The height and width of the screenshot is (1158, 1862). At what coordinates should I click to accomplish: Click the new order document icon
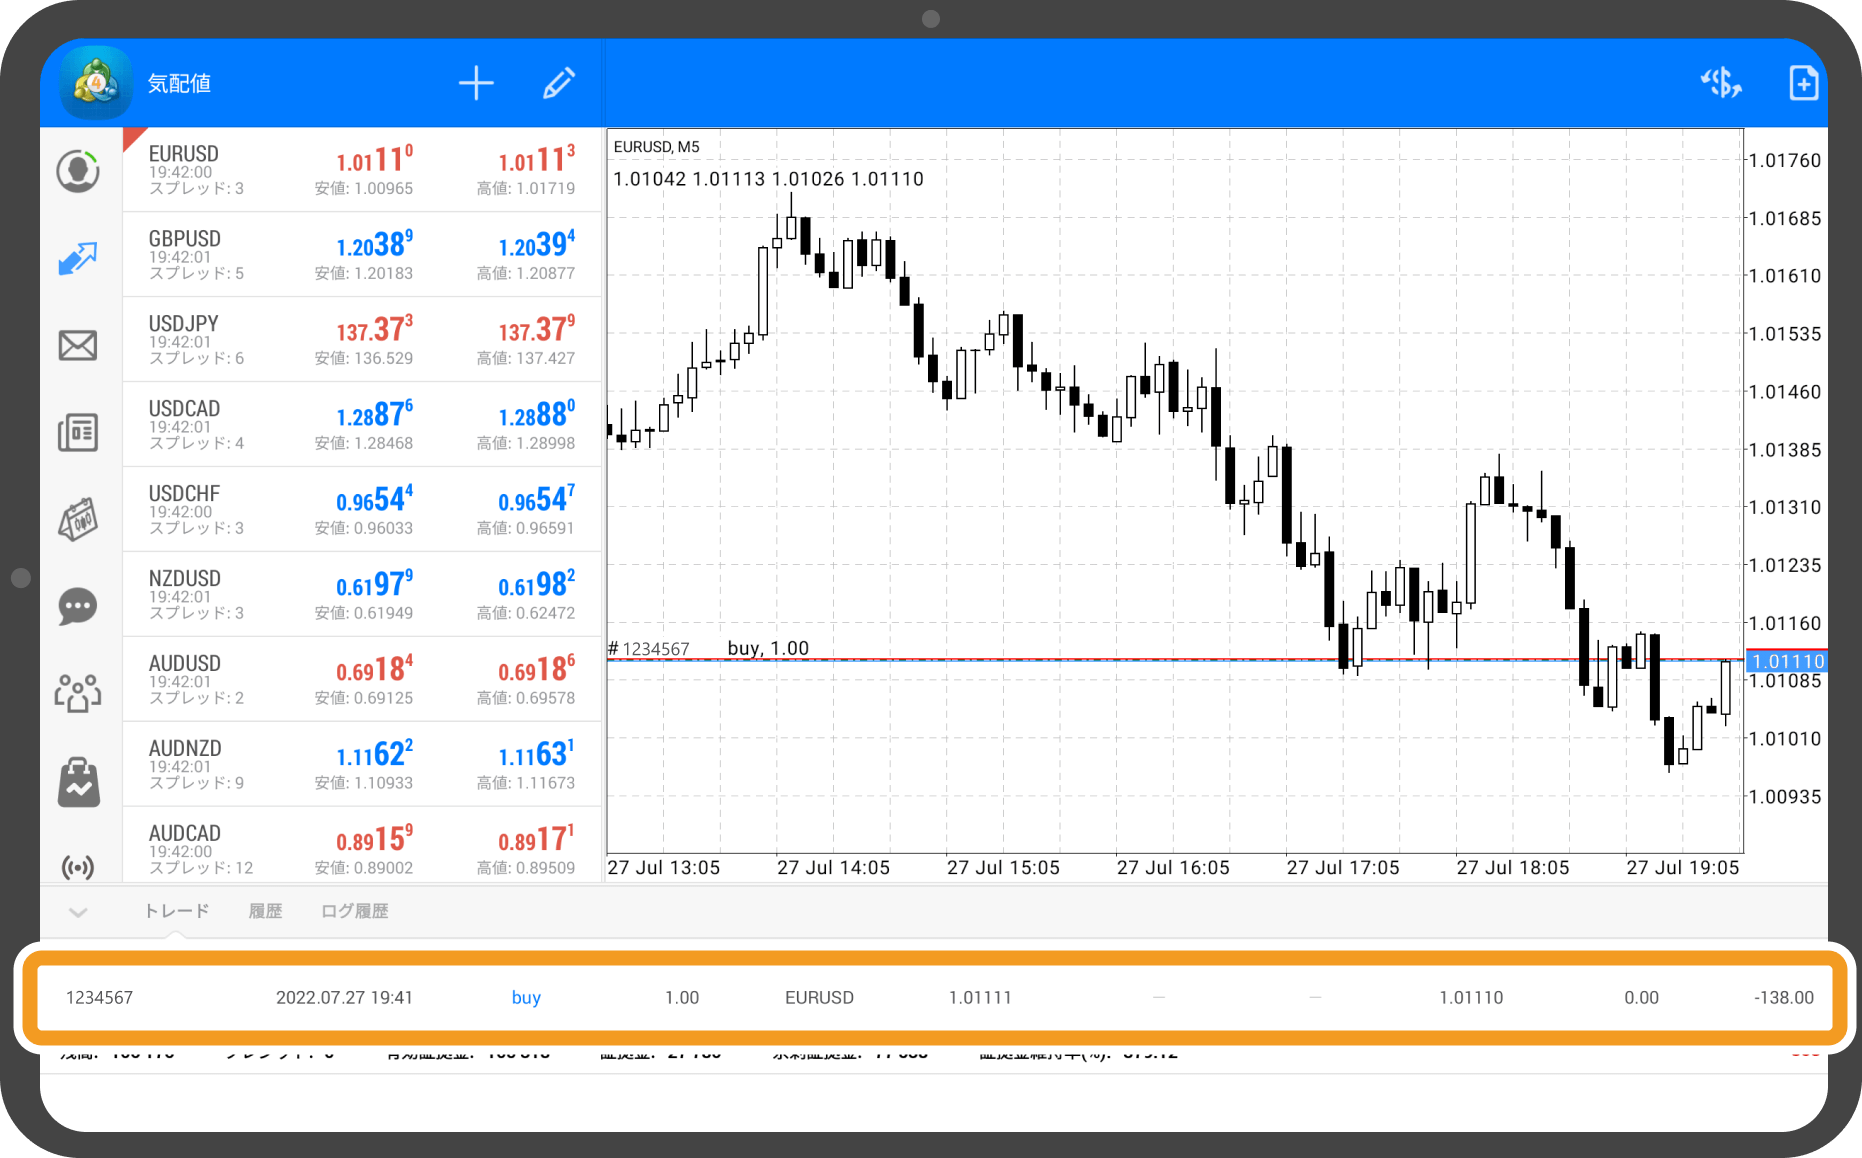tap(1803, 83)
